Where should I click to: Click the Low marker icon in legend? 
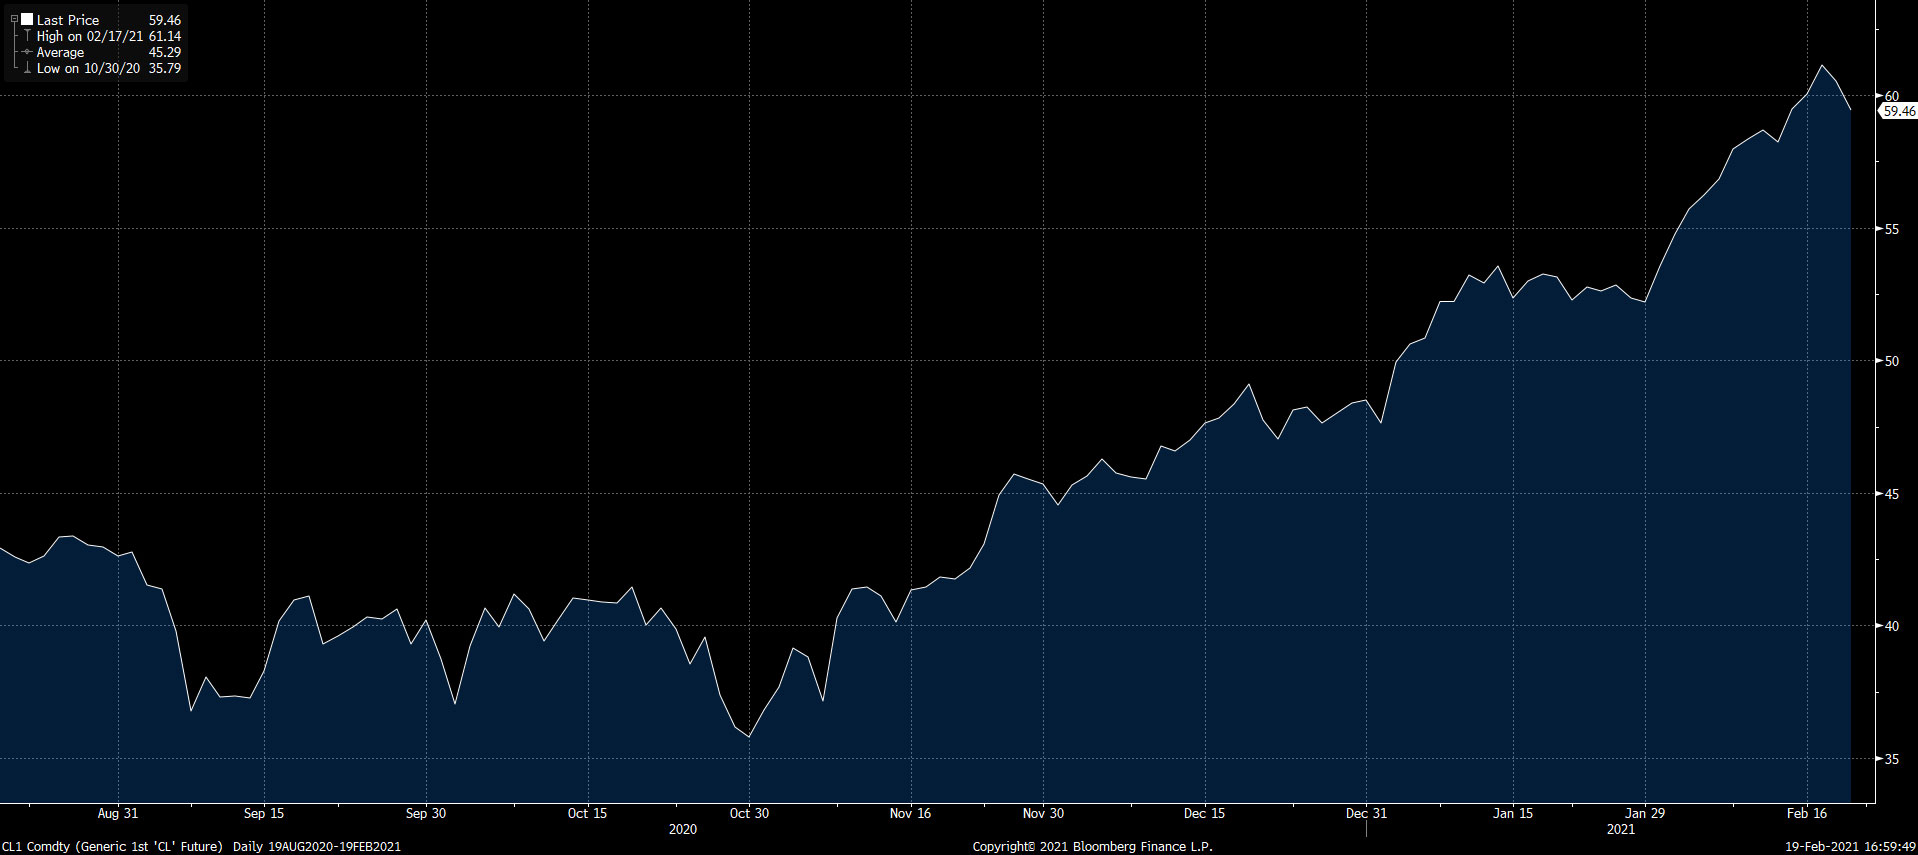pos(27,68)
